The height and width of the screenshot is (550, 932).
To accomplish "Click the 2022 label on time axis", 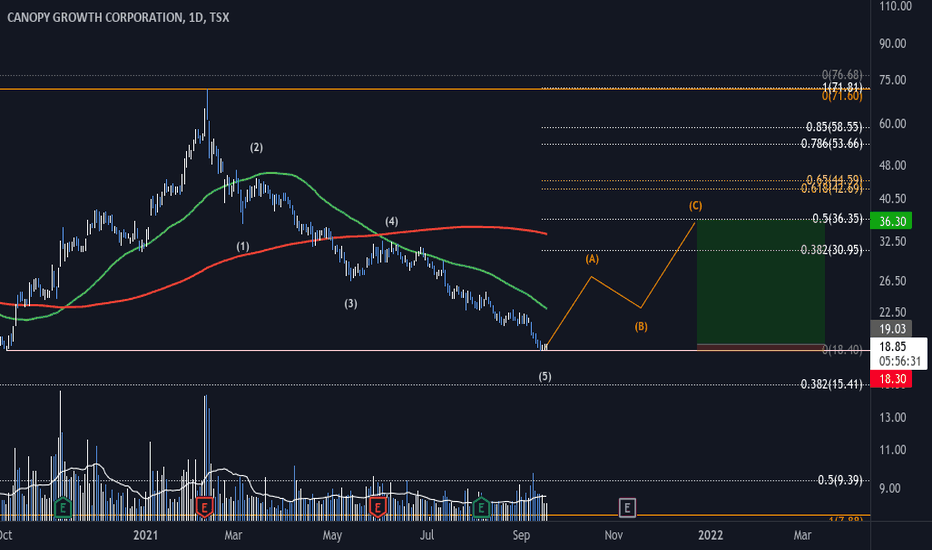I will point(710,535).
